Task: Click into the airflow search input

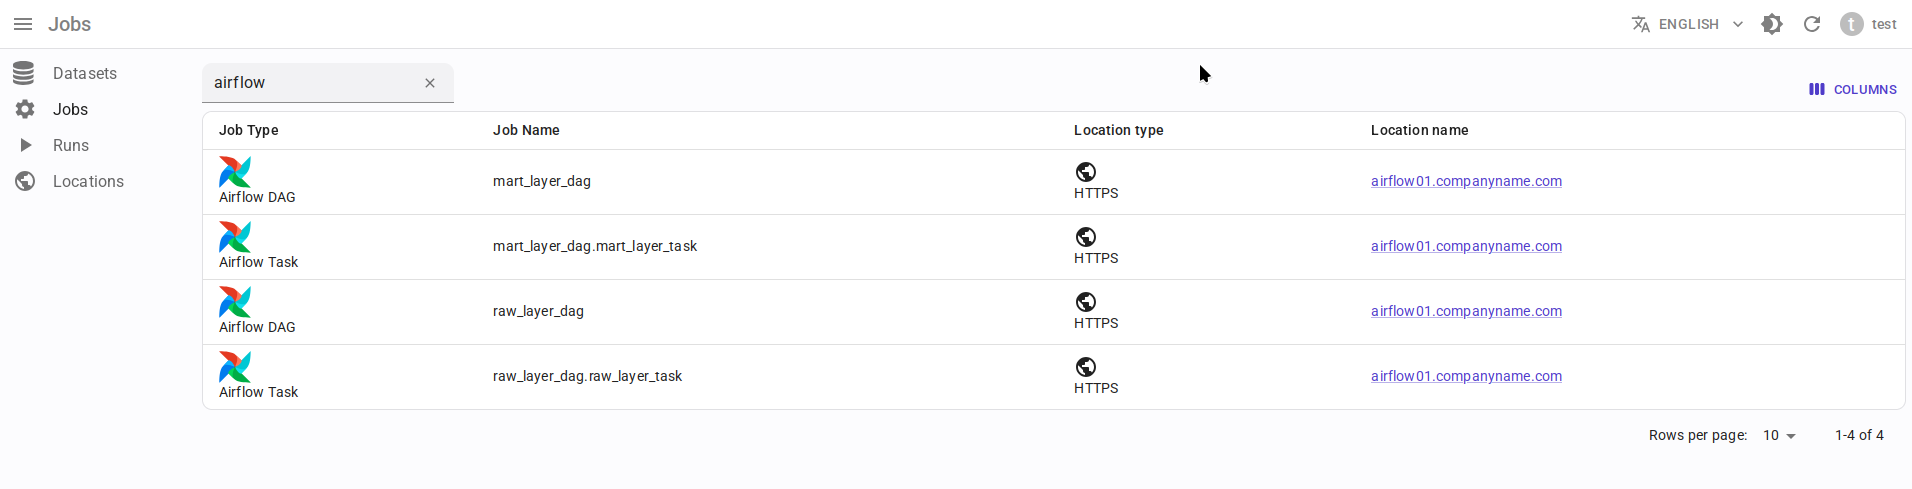Action: click(310, 83)
